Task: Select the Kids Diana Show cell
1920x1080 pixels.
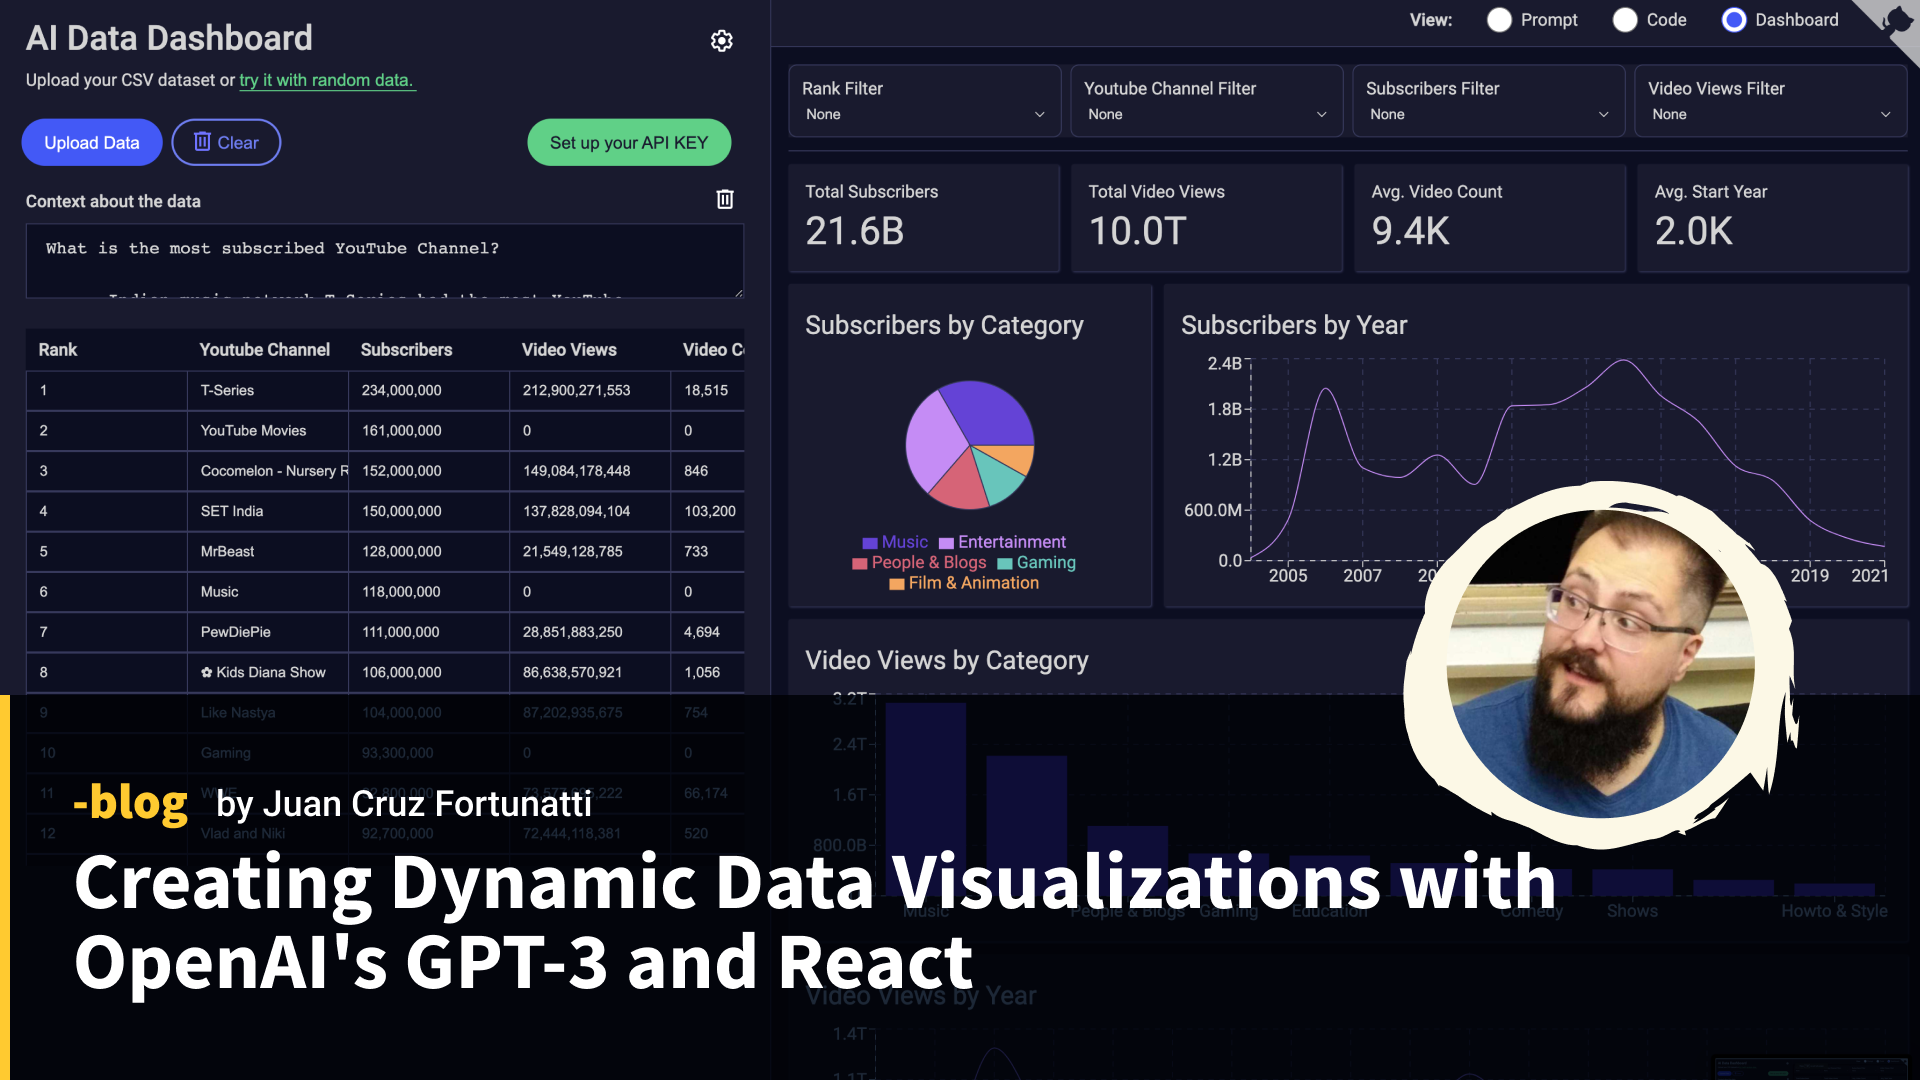Action: click(x=268, y=672)
